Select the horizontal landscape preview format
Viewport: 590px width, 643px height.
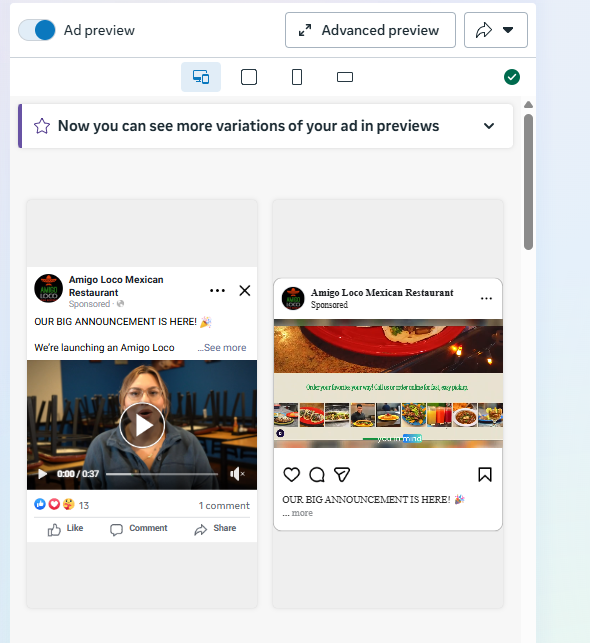(x=345, y=77)
